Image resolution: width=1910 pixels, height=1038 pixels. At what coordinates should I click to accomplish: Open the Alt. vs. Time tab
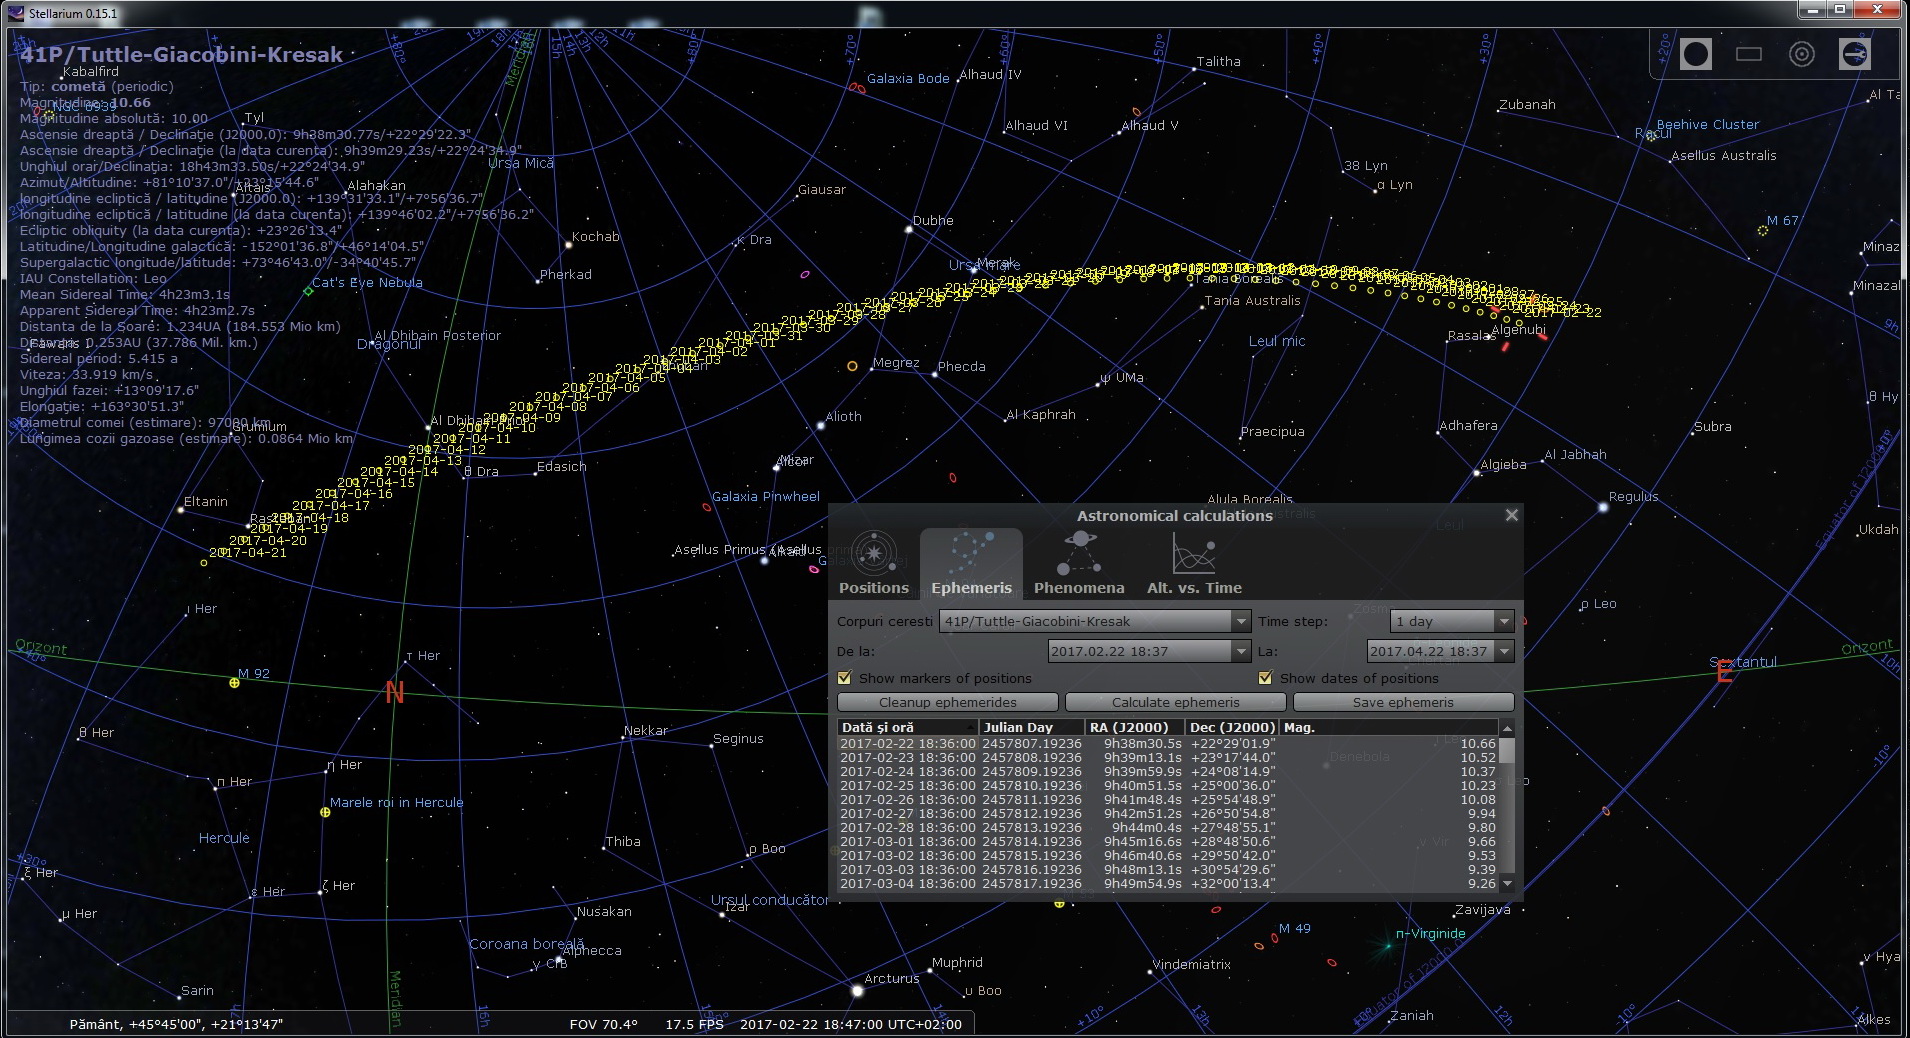tap(1194, 564)
